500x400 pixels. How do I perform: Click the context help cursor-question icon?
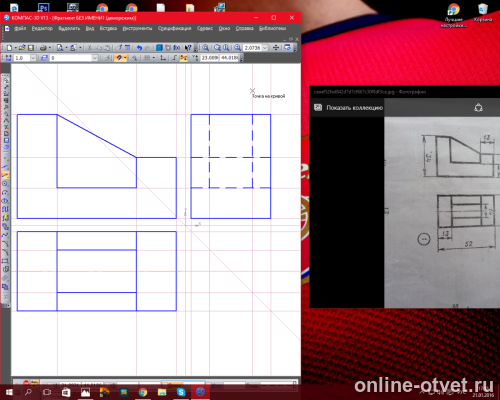tap(188, 48)
